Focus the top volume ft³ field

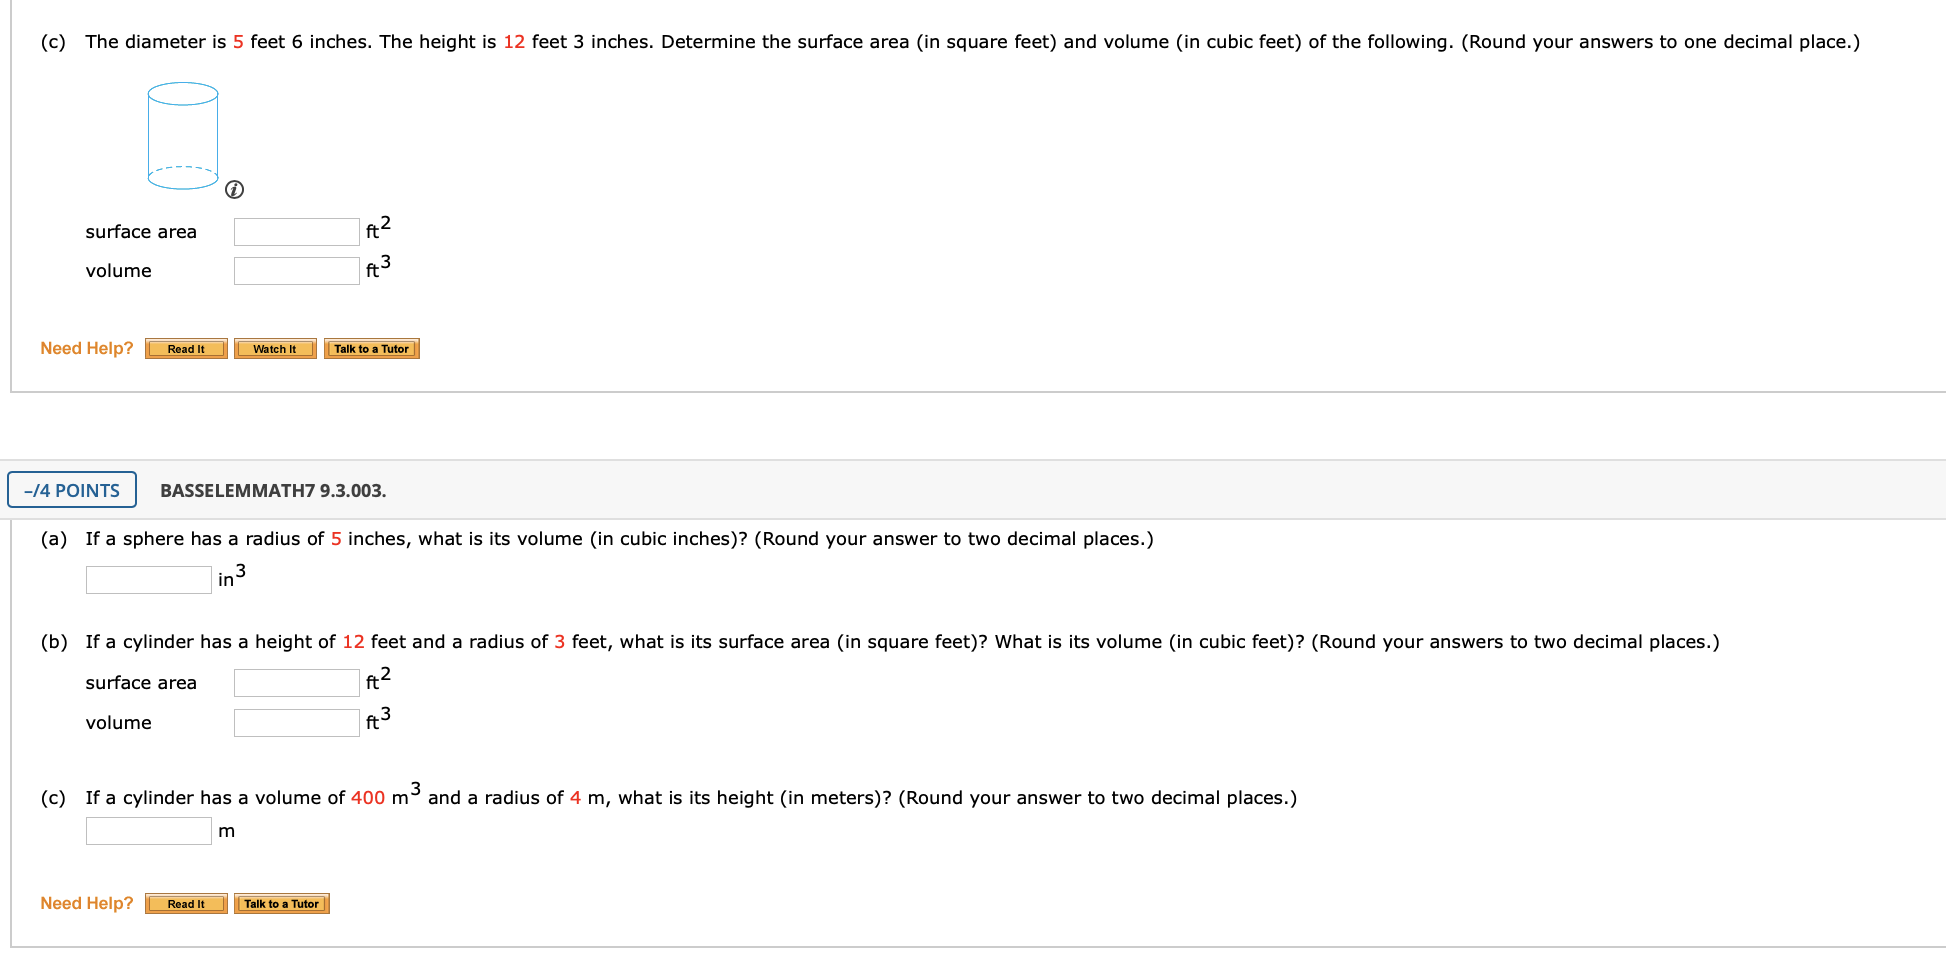[x=297, y=271]
